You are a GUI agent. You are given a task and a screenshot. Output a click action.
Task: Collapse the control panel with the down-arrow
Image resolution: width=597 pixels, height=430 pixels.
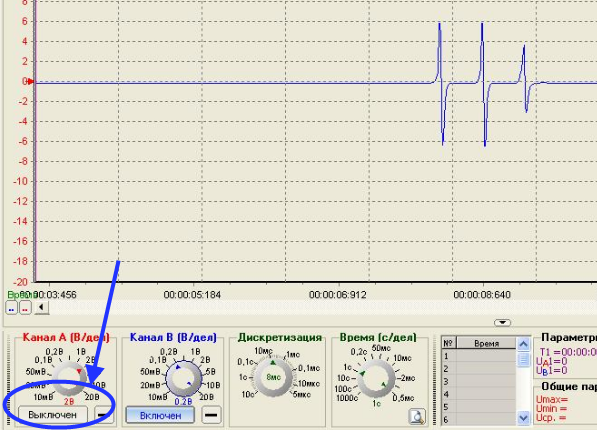502,323
